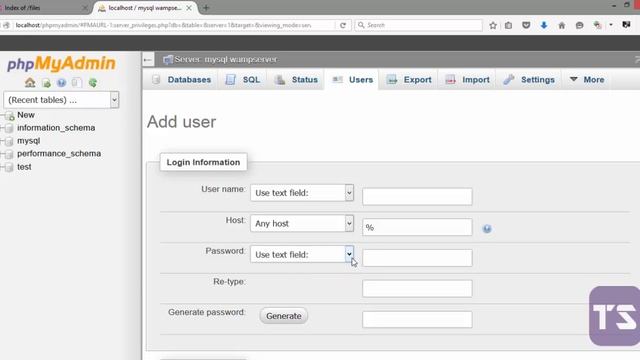Open phpMyAdmin documentation icon in sidebar
640x360 pixels.
tap(61, 83)
